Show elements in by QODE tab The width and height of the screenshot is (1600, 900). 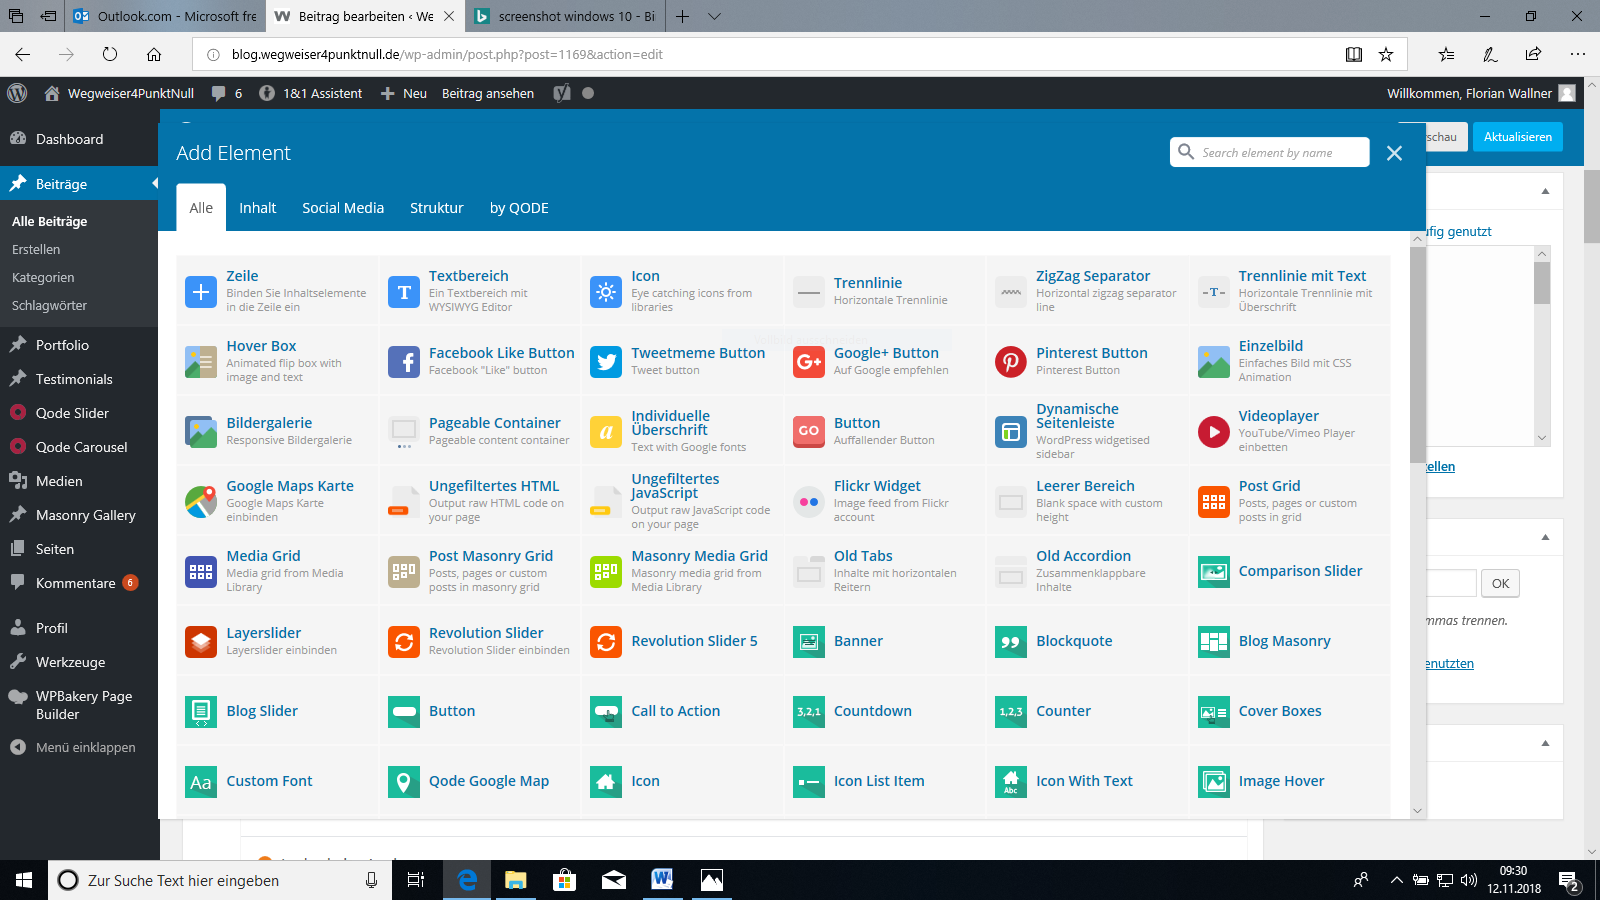[x=519, y=208]
